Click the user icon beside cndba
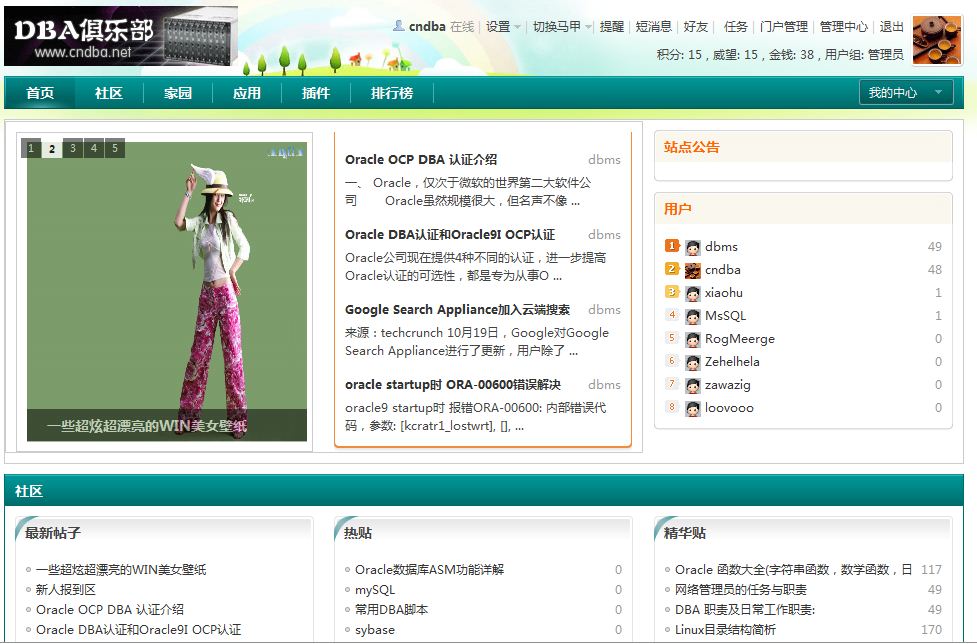 (x=399, y=26)
